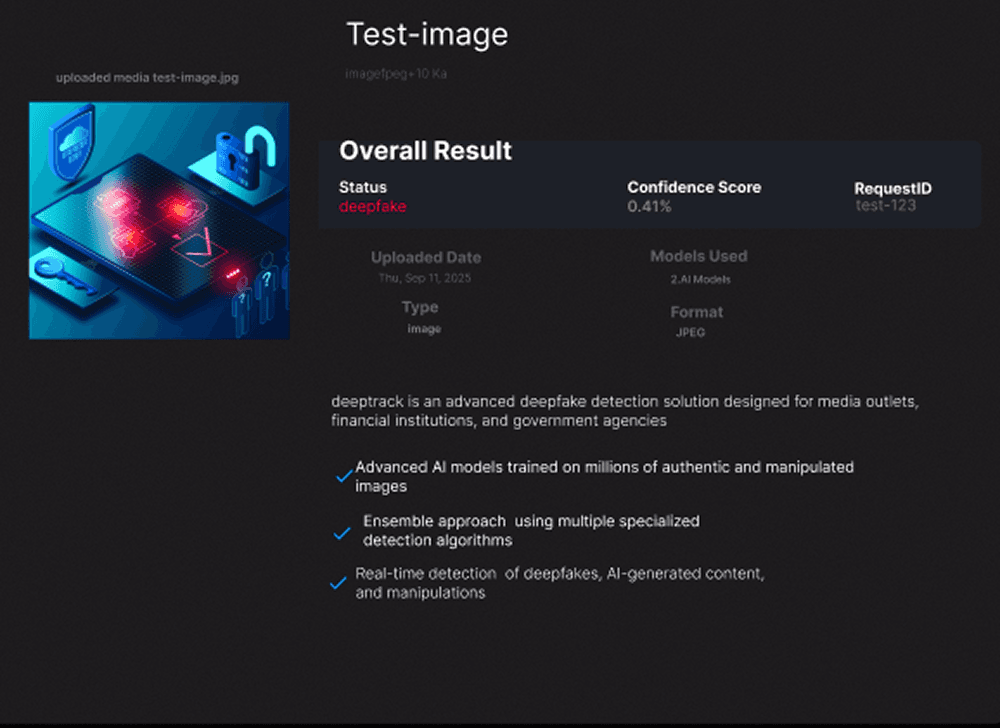Click the checkmark beside Real-time detection
This screenshot has height=728, width=1000.
coord(338,583)
